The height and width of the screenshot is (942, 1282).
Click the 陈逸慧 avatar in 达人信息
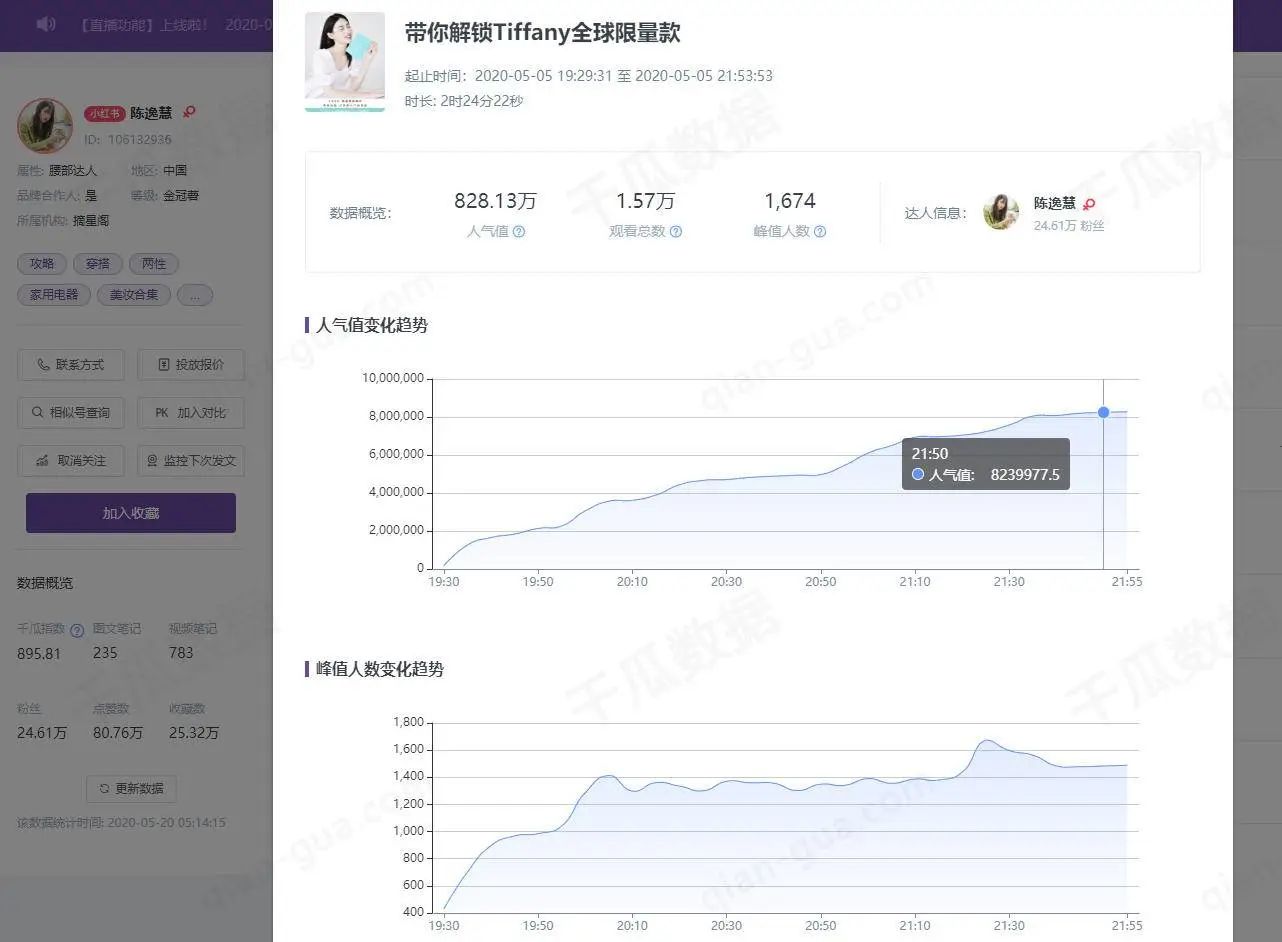[x=1001, y=212]
